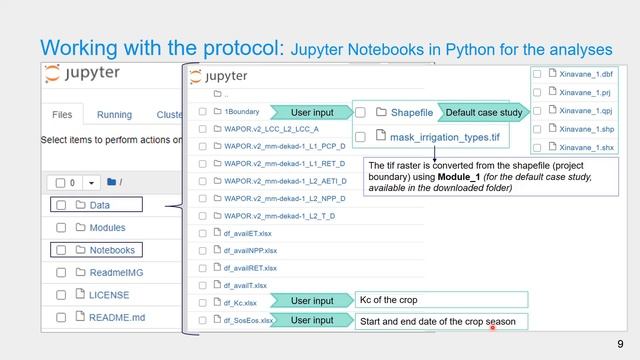Click the folder icon beside WAPOR.v2_mm-dekad-1_L1_RET_D
Image resolution: width=640 pixels, height=360 pixels.
pyautogui.click(x=218, y=163)
